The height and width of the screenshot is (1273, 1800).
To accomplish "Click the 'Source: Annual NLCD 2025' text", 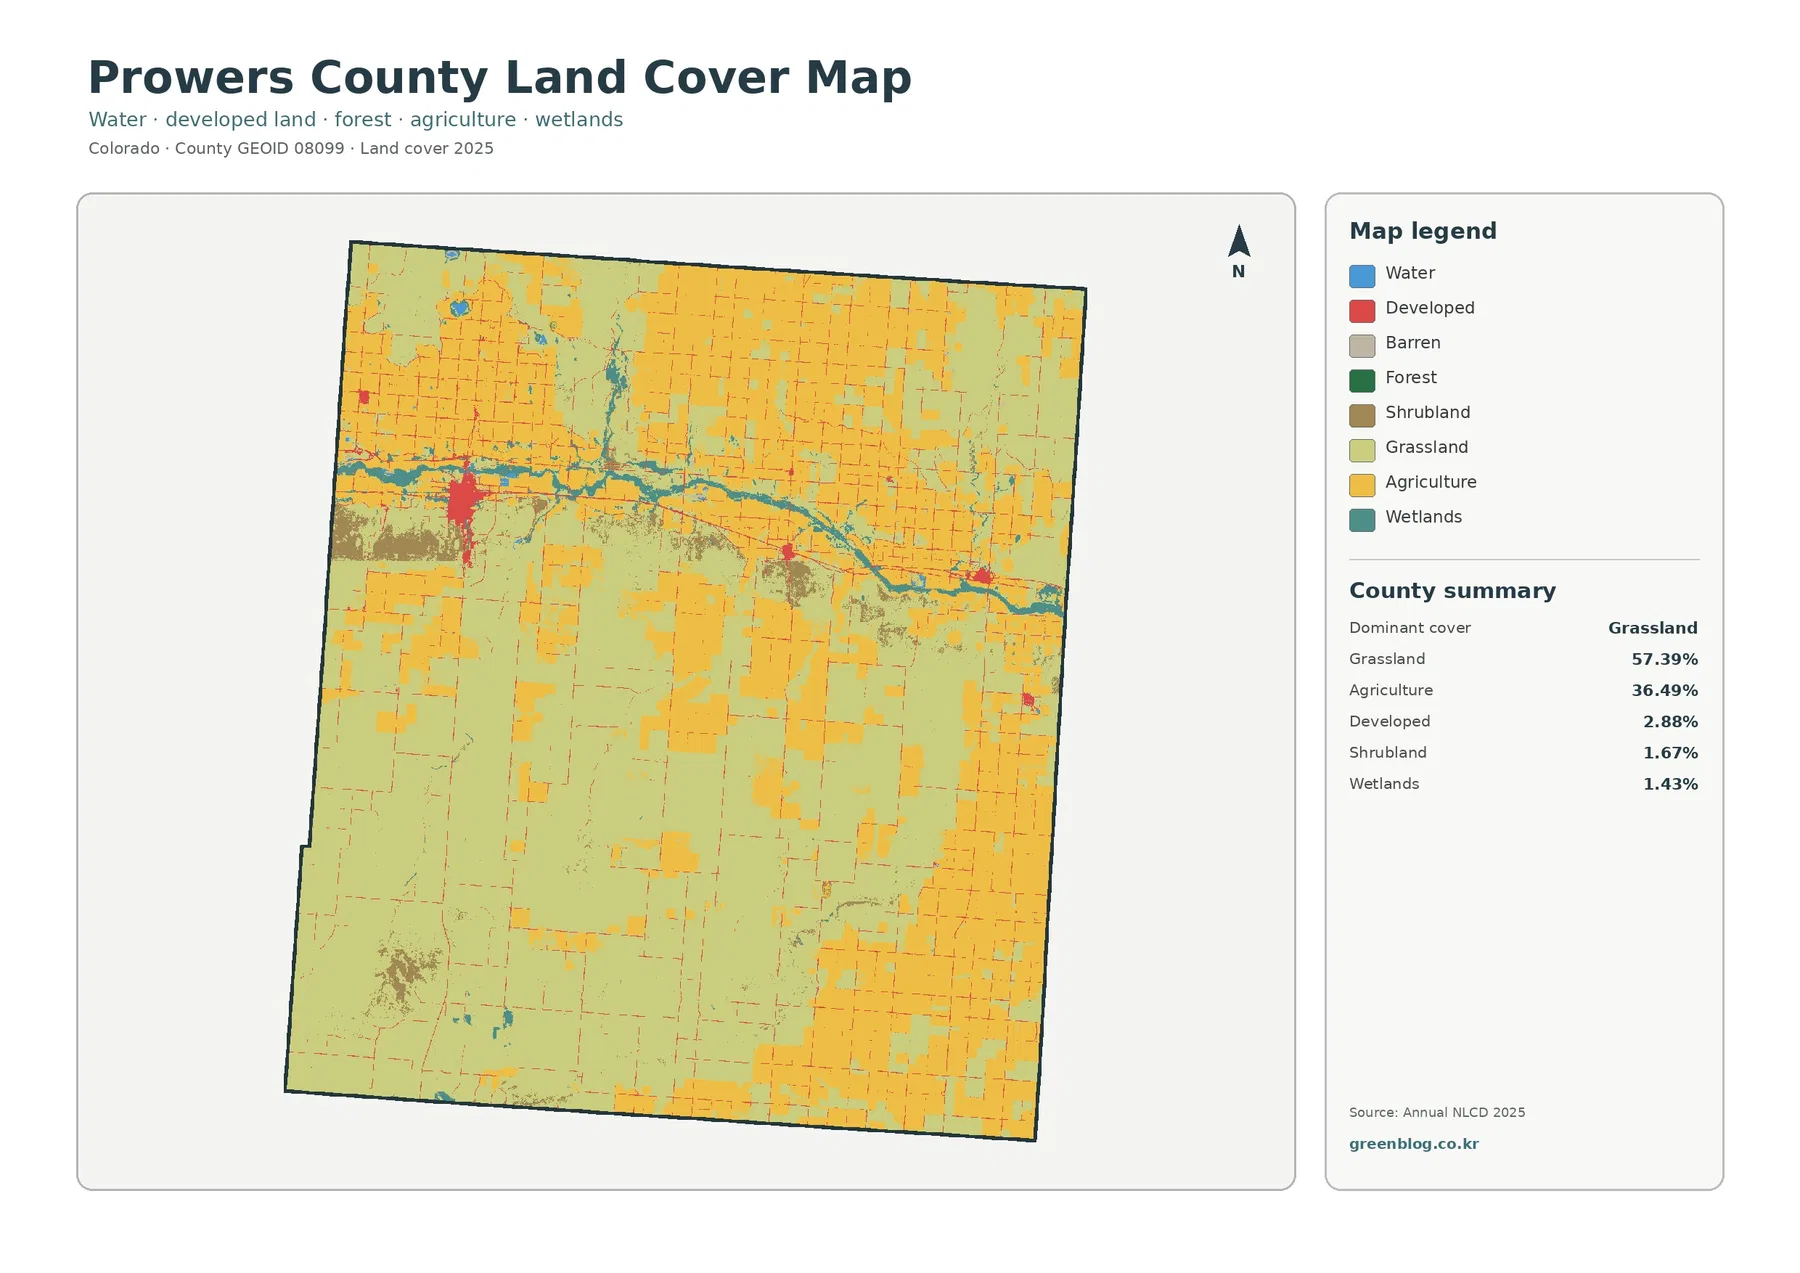I will coord(1437,1112).
